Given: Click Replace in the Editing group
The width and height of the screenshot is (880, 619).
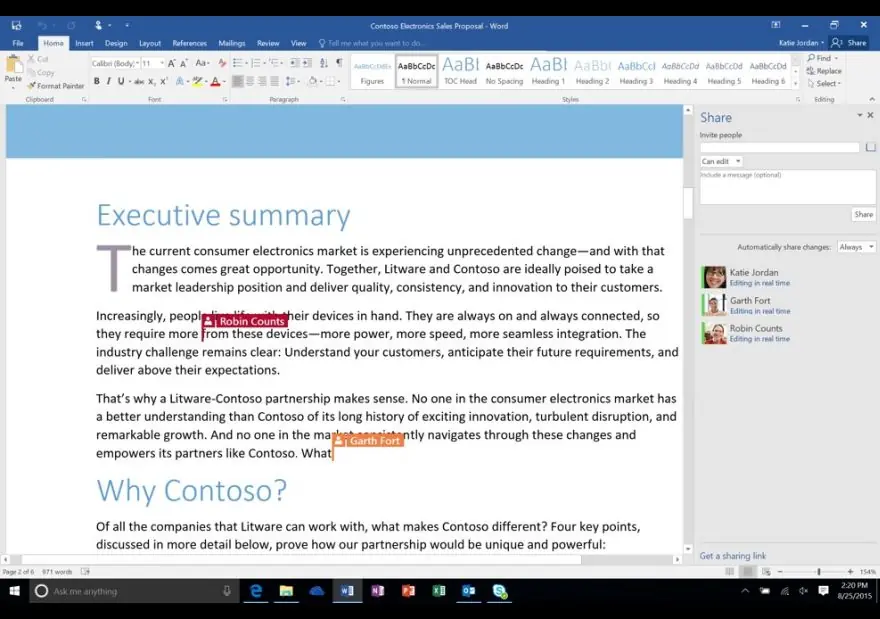Looking at the screenshot, I should [x=824, y=71].
